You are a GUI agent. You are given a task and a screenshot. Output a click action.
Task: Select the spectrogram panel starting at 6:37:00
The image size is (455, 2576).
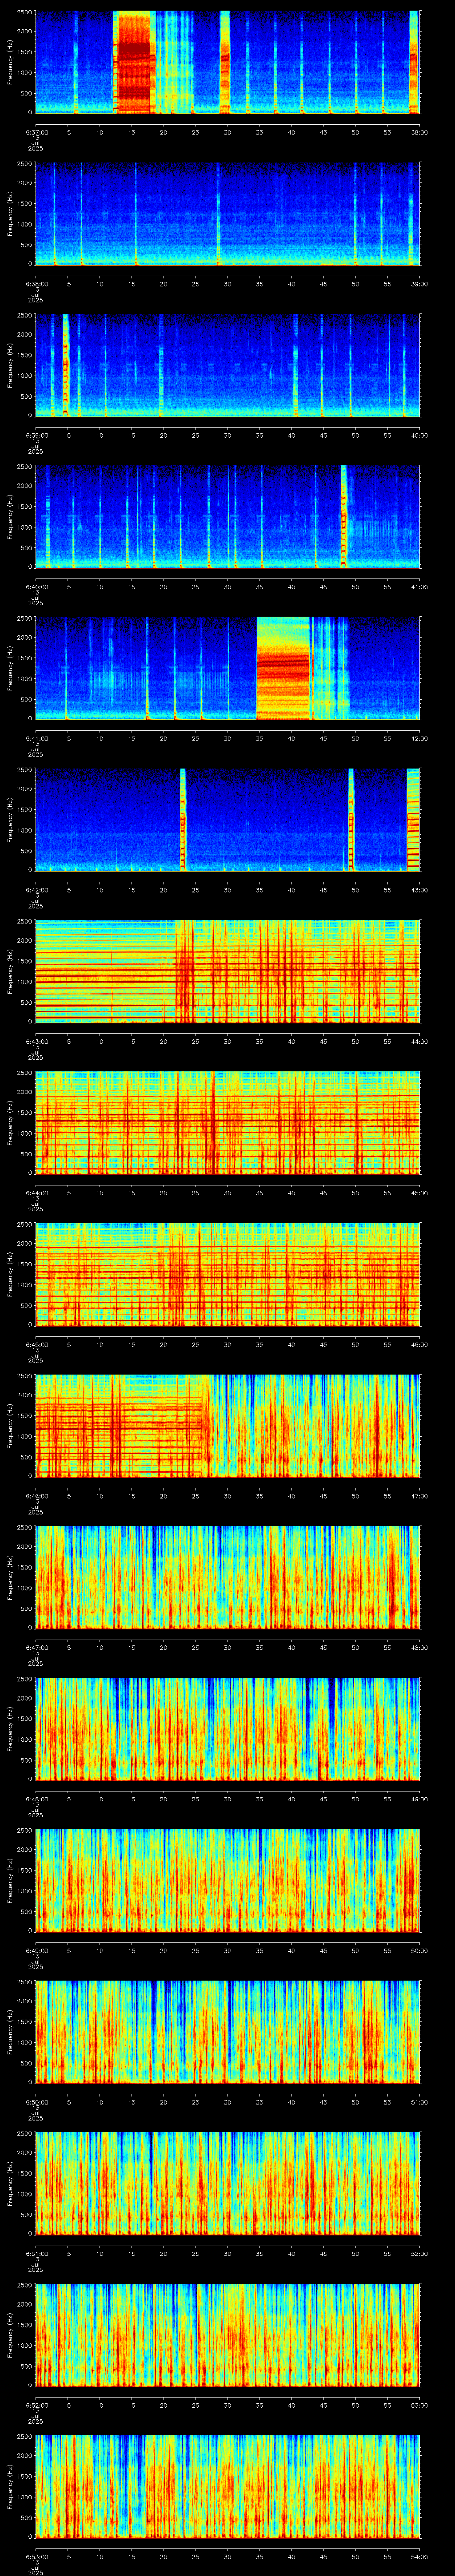[228, 62]
